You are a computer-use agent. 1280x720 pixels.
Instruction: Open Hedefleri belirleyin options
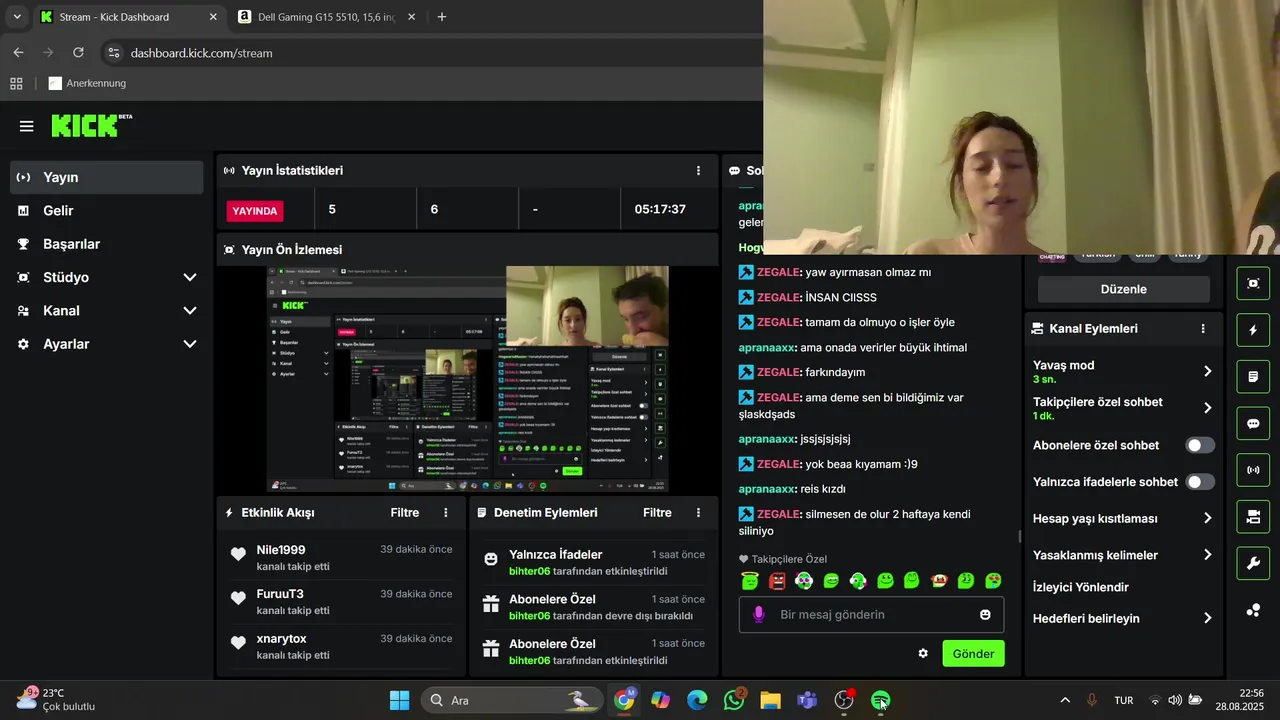click(1207, 619)
